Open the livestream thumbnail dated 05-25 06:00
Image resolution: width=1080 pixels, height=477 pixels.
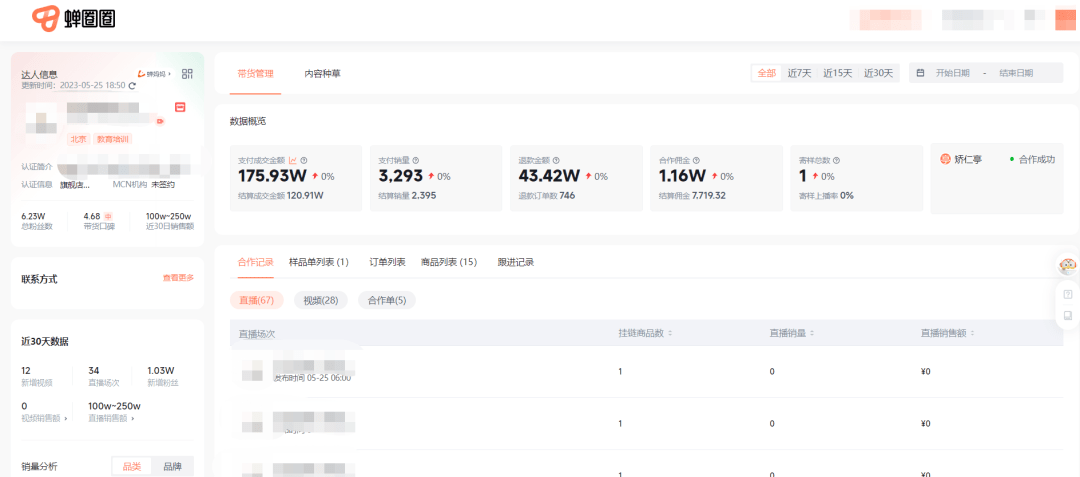pos(252,371)
